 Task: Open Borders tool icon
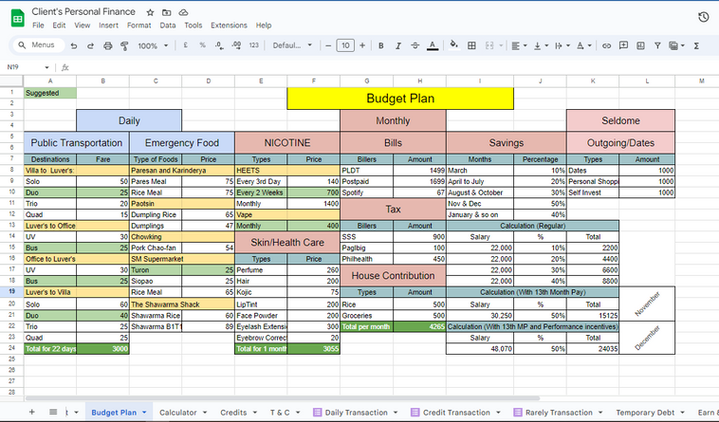pos(471,45)
